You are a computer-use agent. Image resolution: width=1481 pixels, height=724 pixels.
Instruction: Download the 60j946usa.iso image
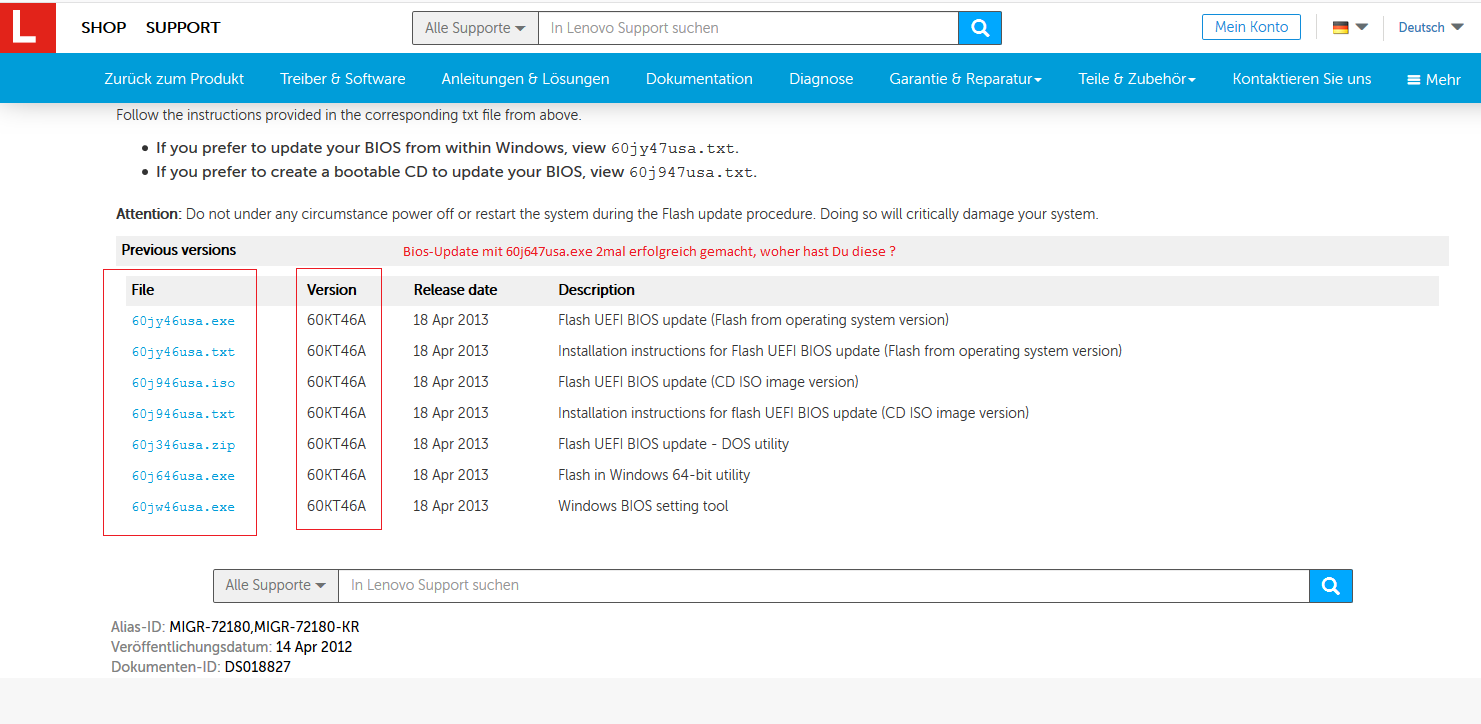pyautogui.click(x=183, y=383)
